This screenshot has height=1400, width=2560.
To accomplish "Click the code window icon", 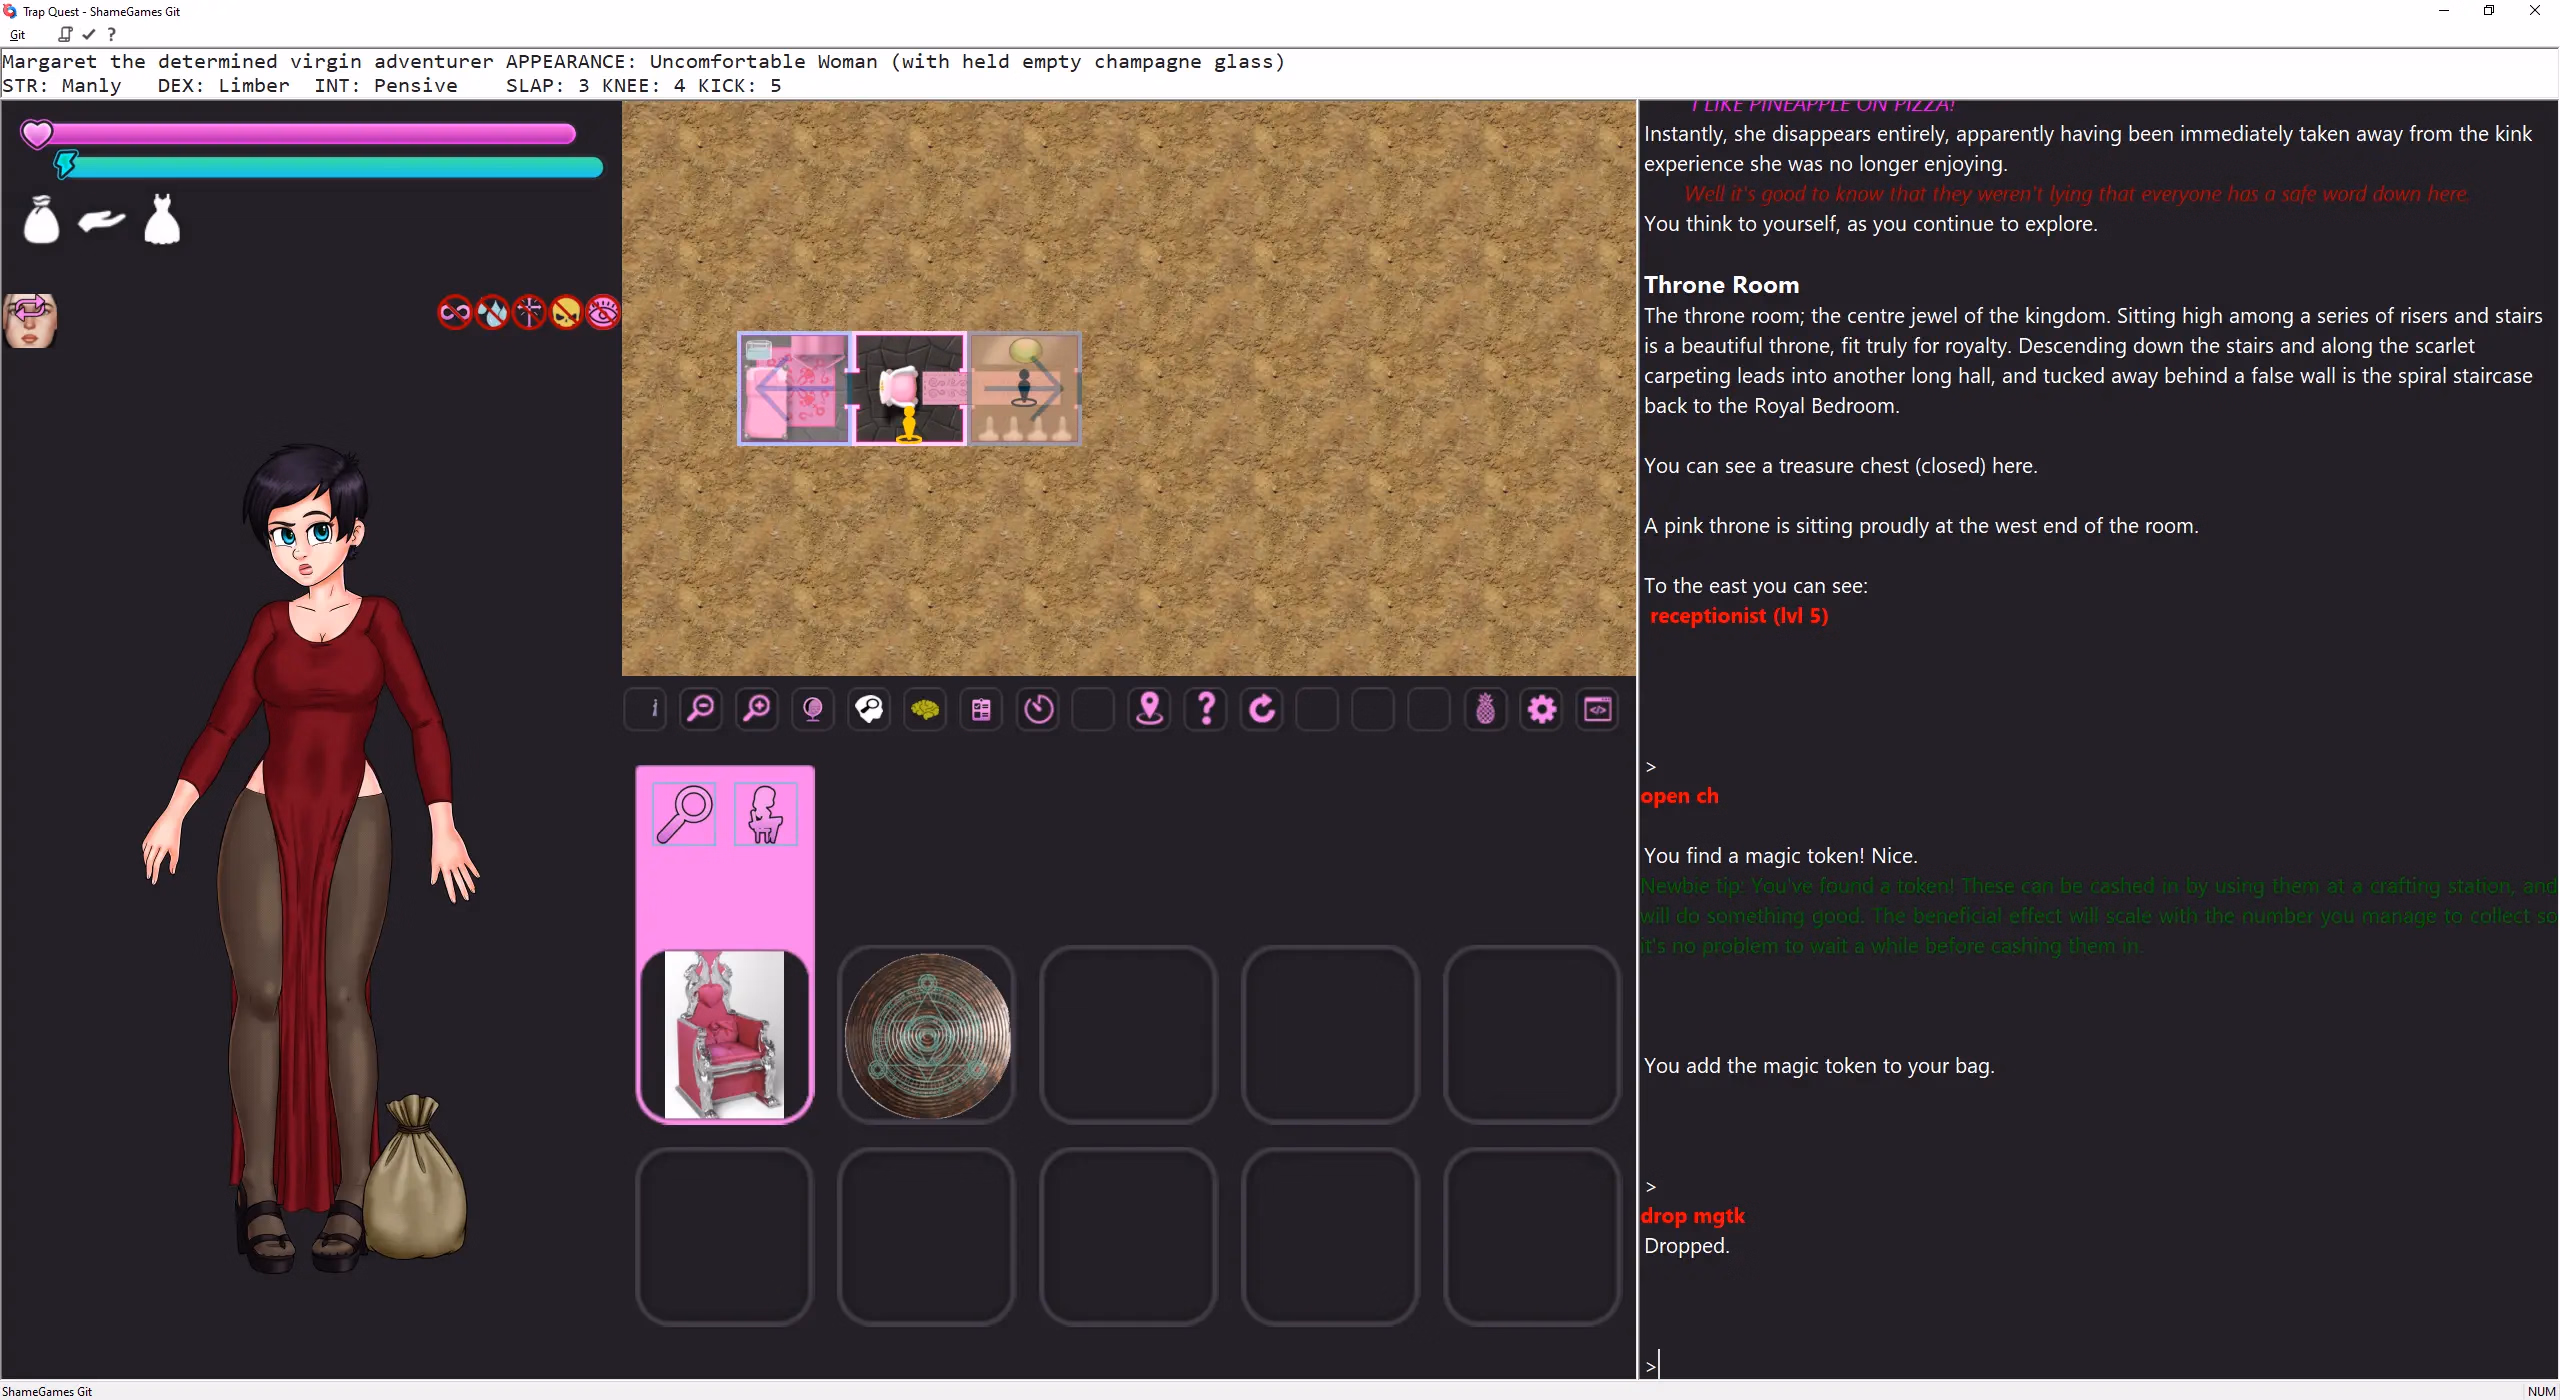I will pyautogui.click(x=1598, y=709).
